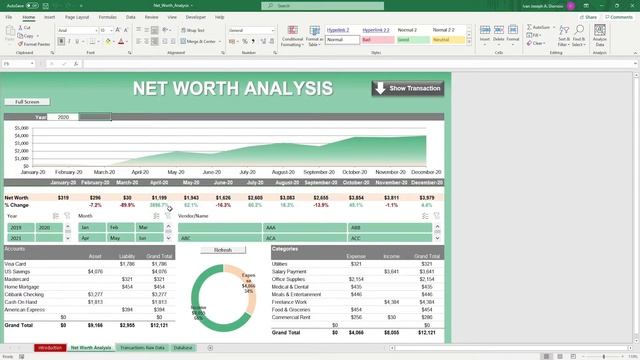The width and height of the screenshot is (640, 360).
Task: Click the Share button
Action: coord(588,17)
